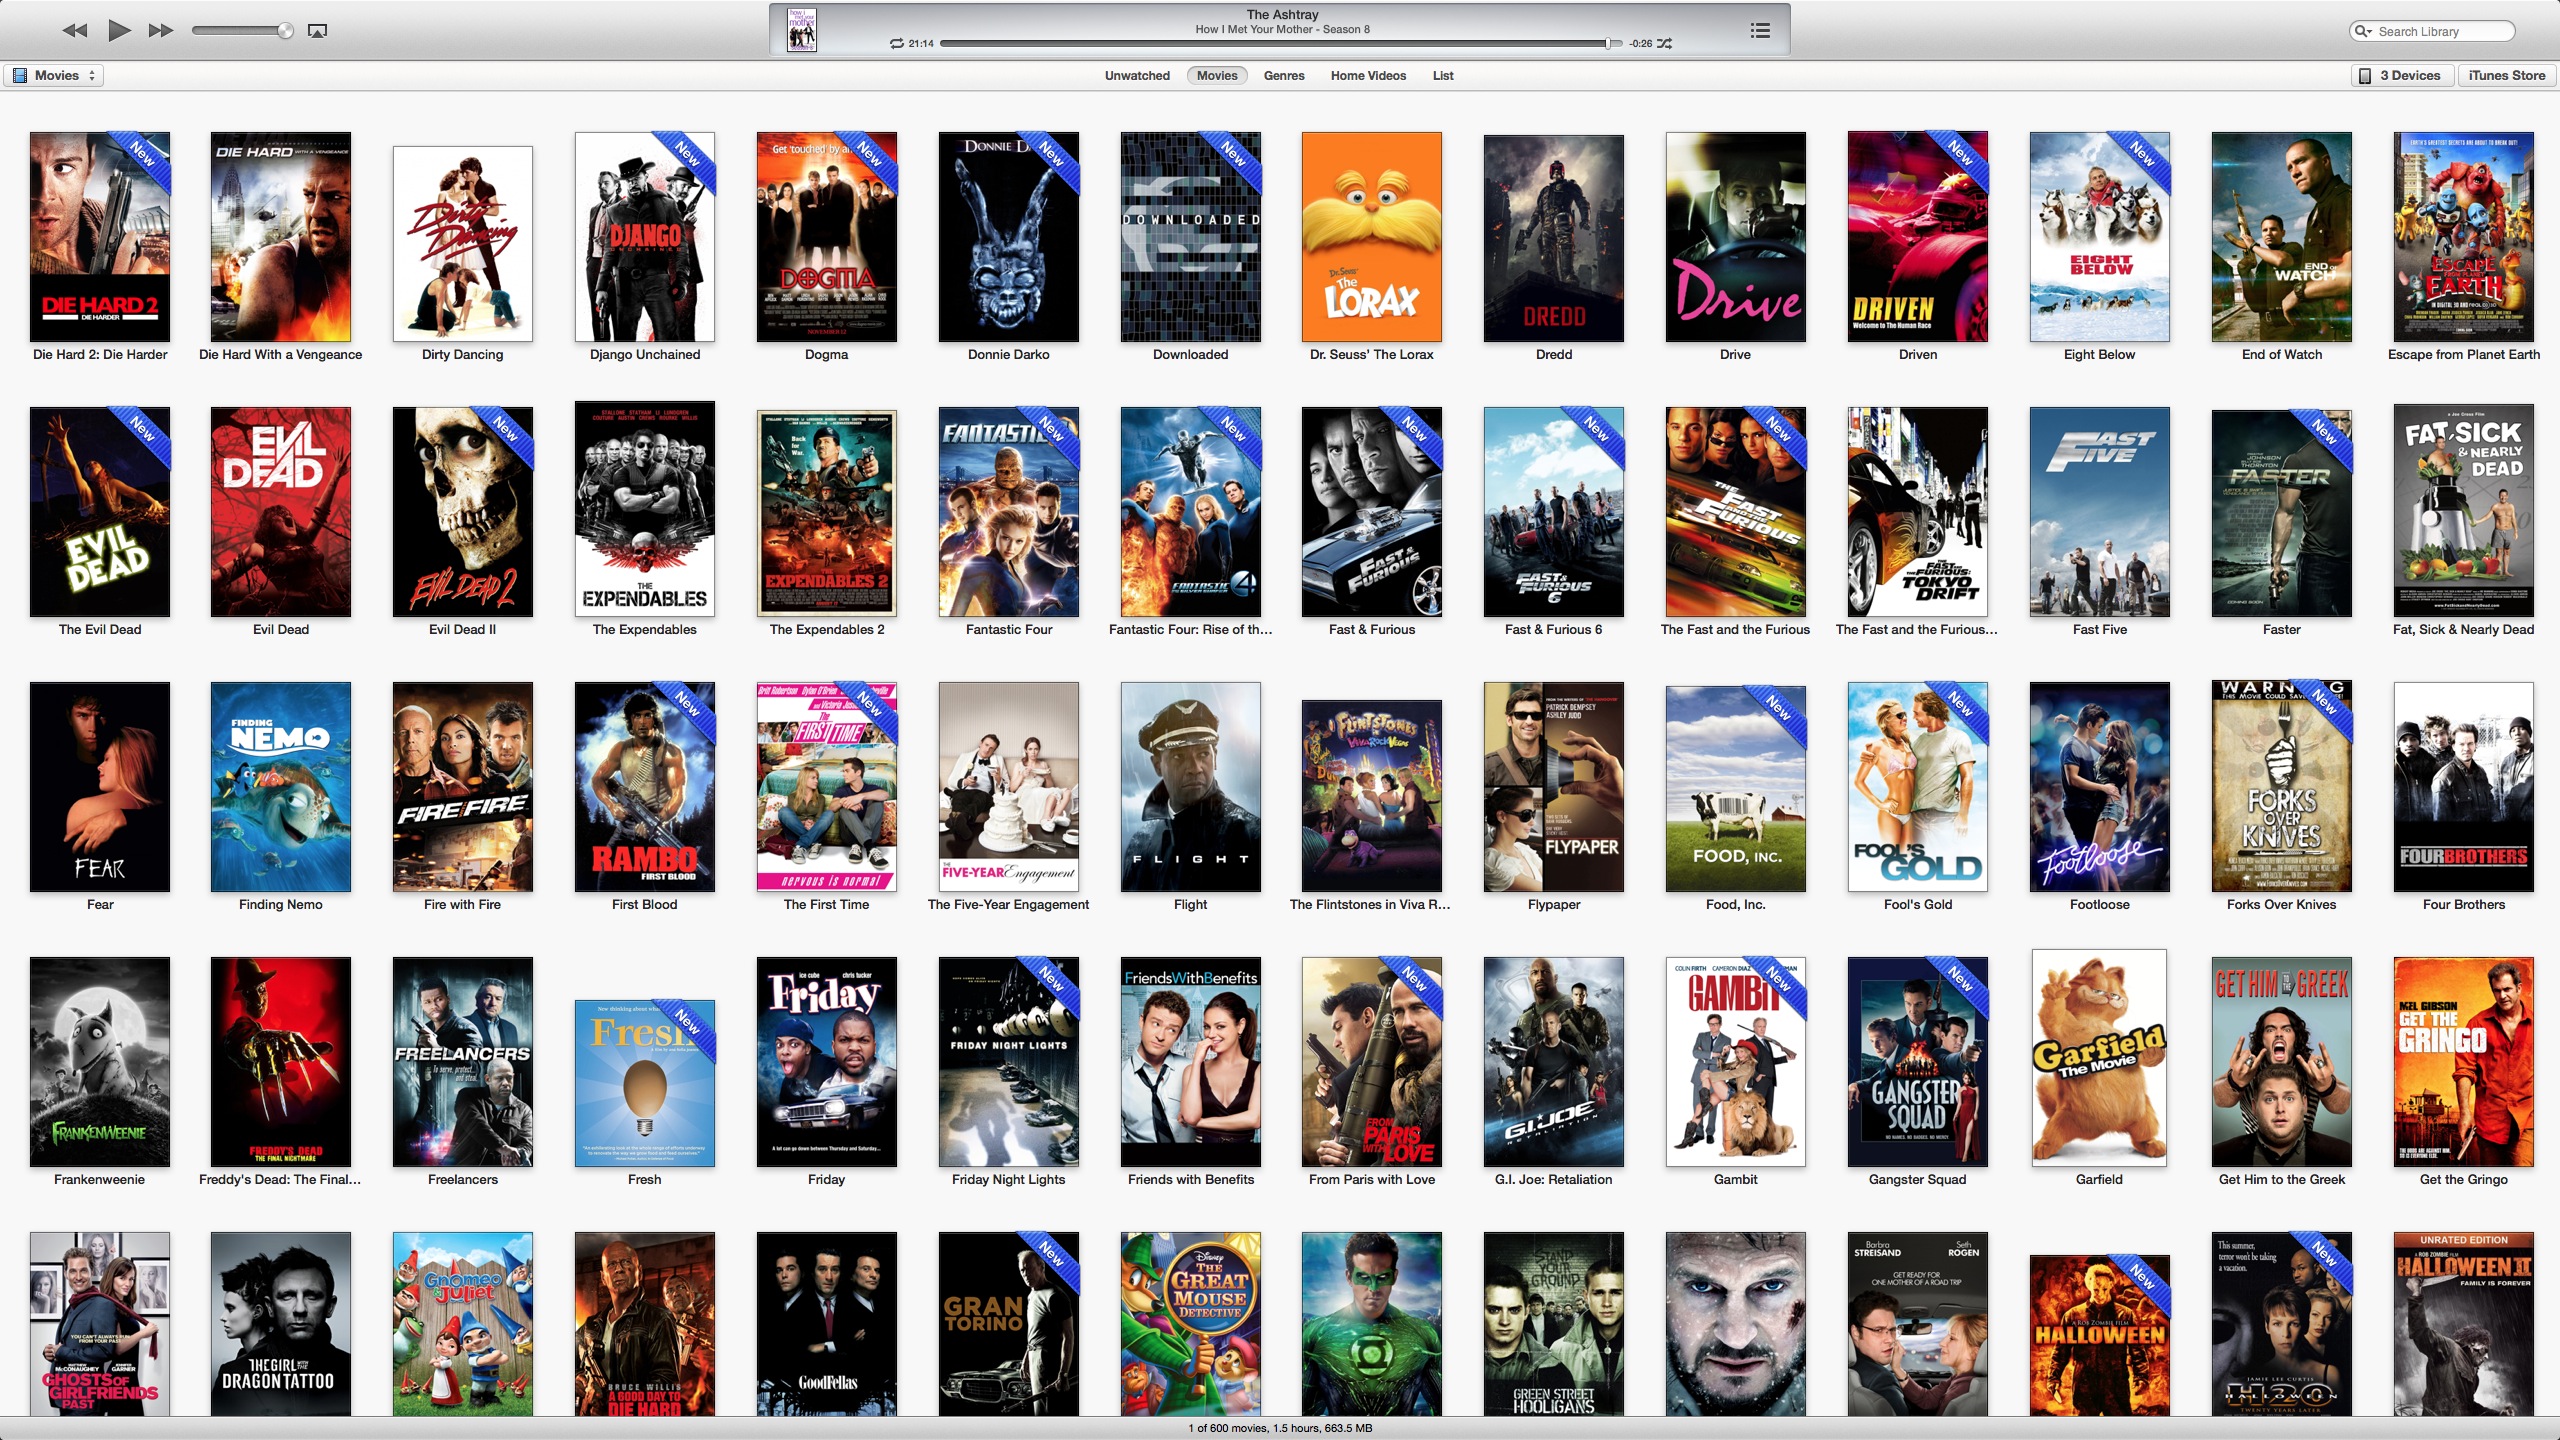Click the playback progress bar
Image resolution: width=2560 pixels, height=1440 pixels.
(1280, 44)
